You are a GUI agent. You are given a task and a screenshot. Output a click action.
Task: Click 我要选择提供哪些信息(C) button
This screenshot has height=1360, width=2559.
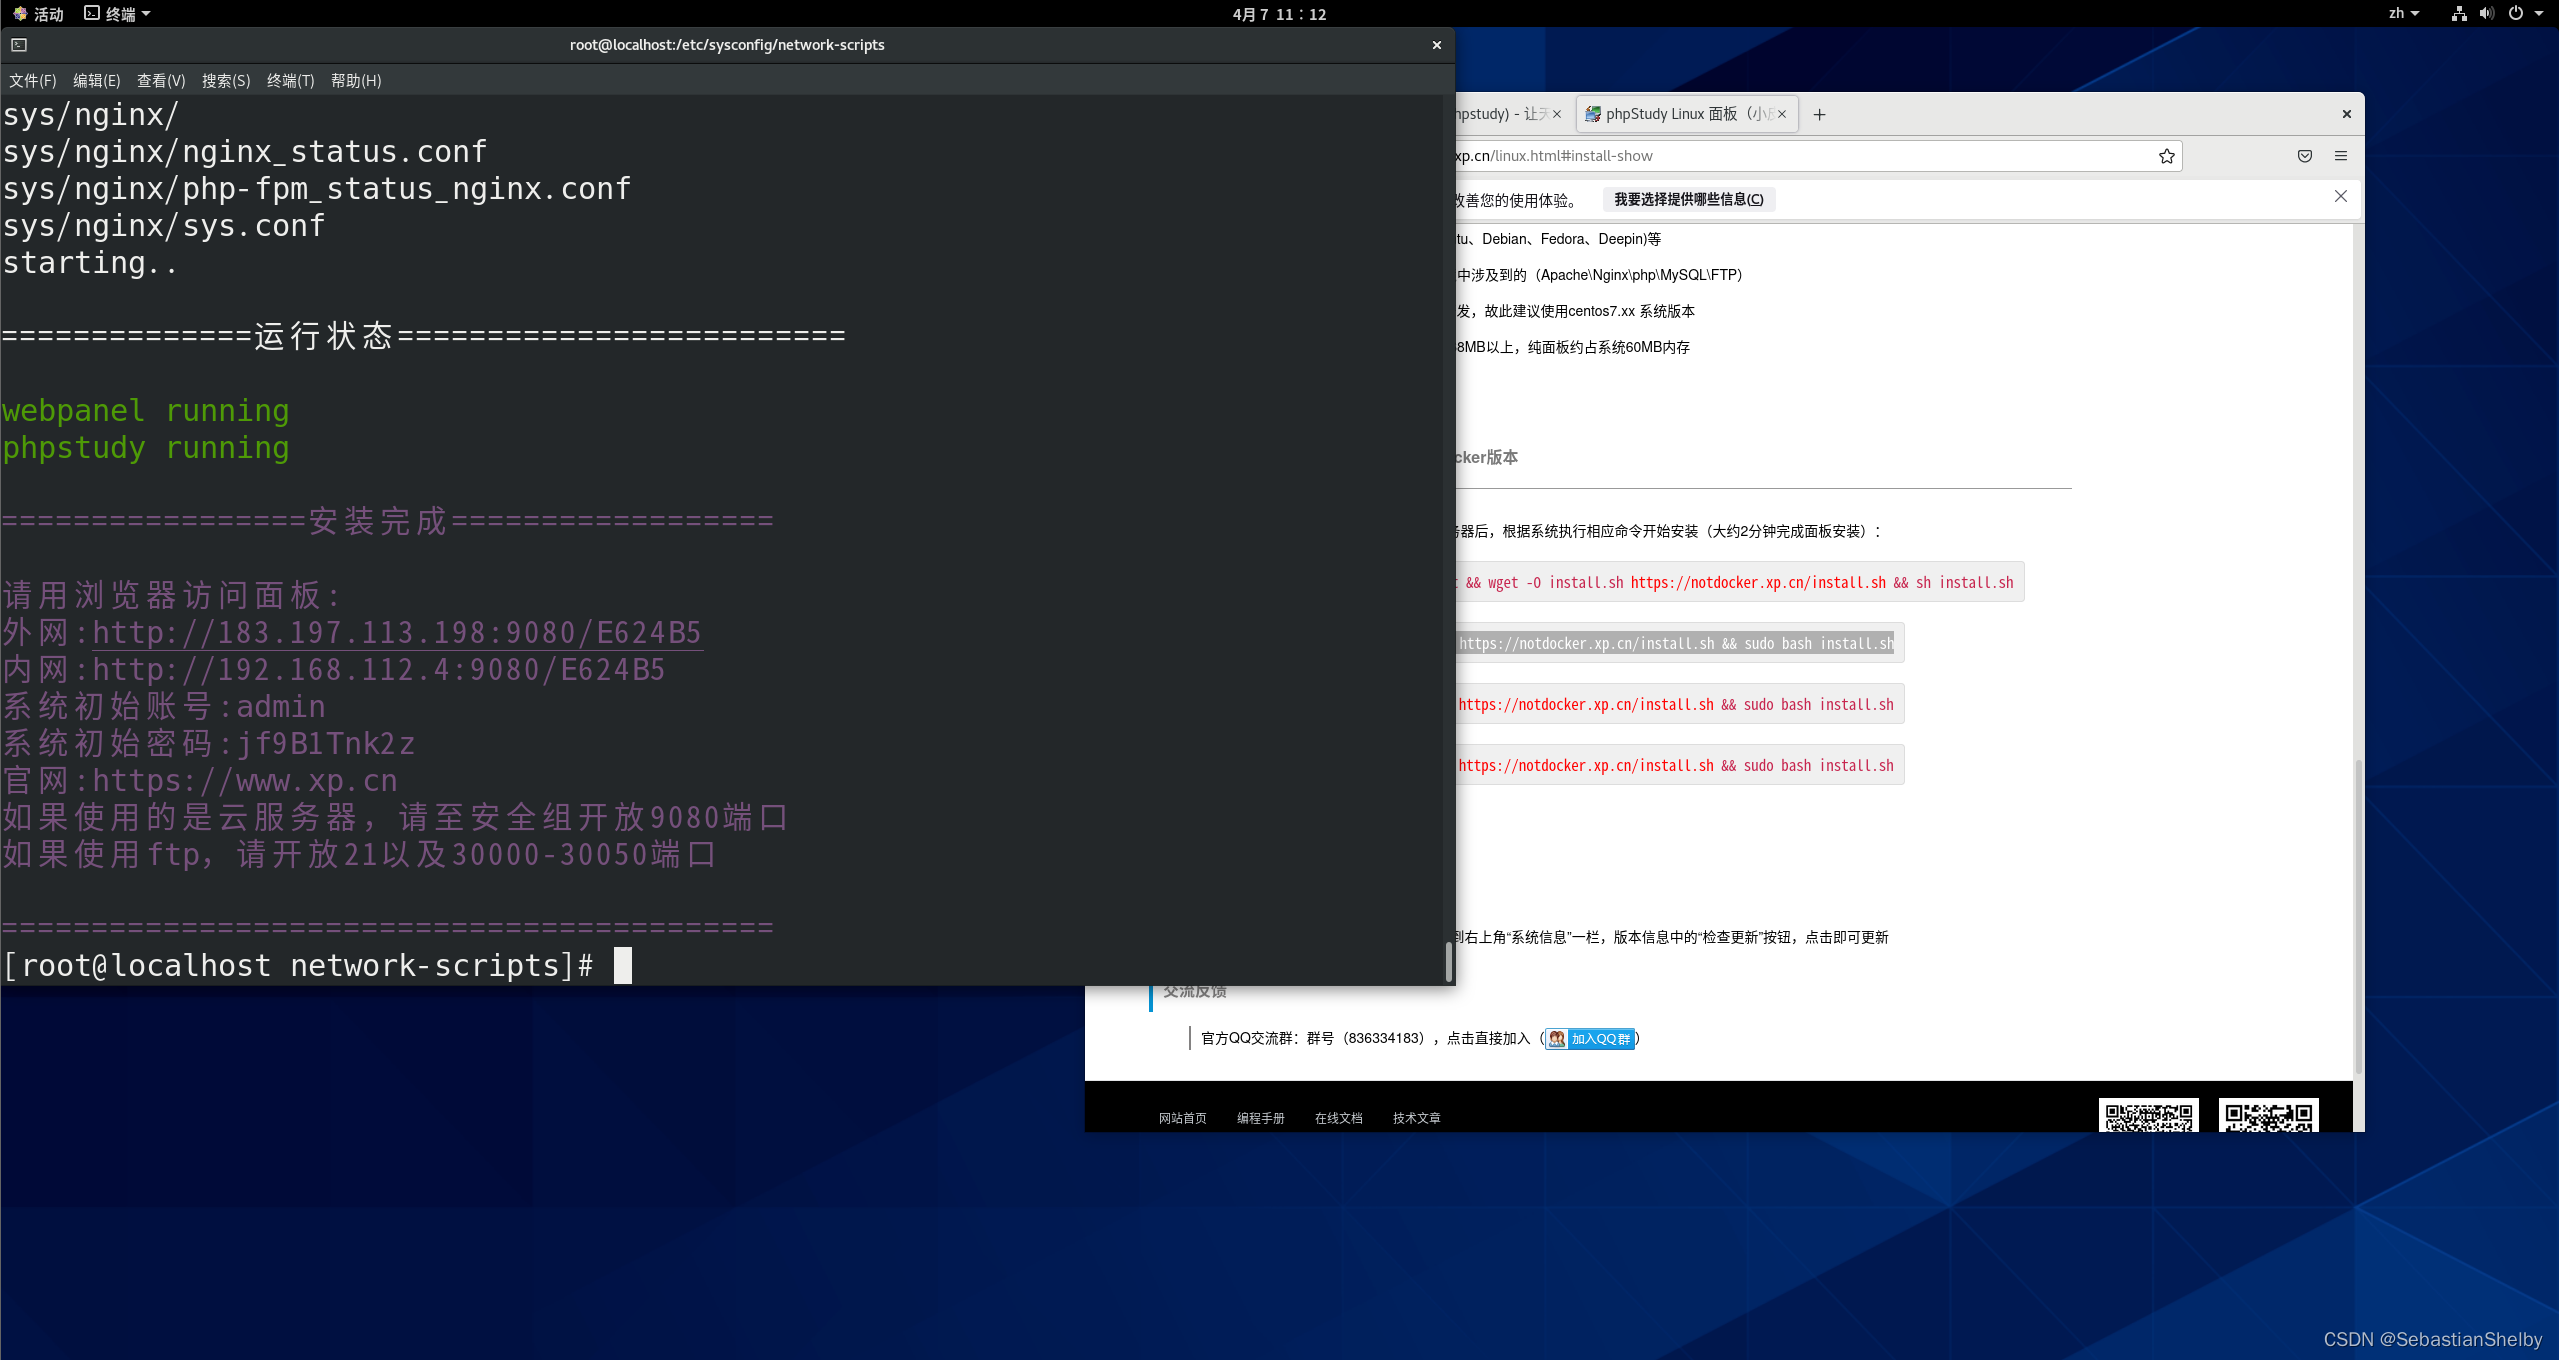pyautogui.click(x=1689, y=200)
